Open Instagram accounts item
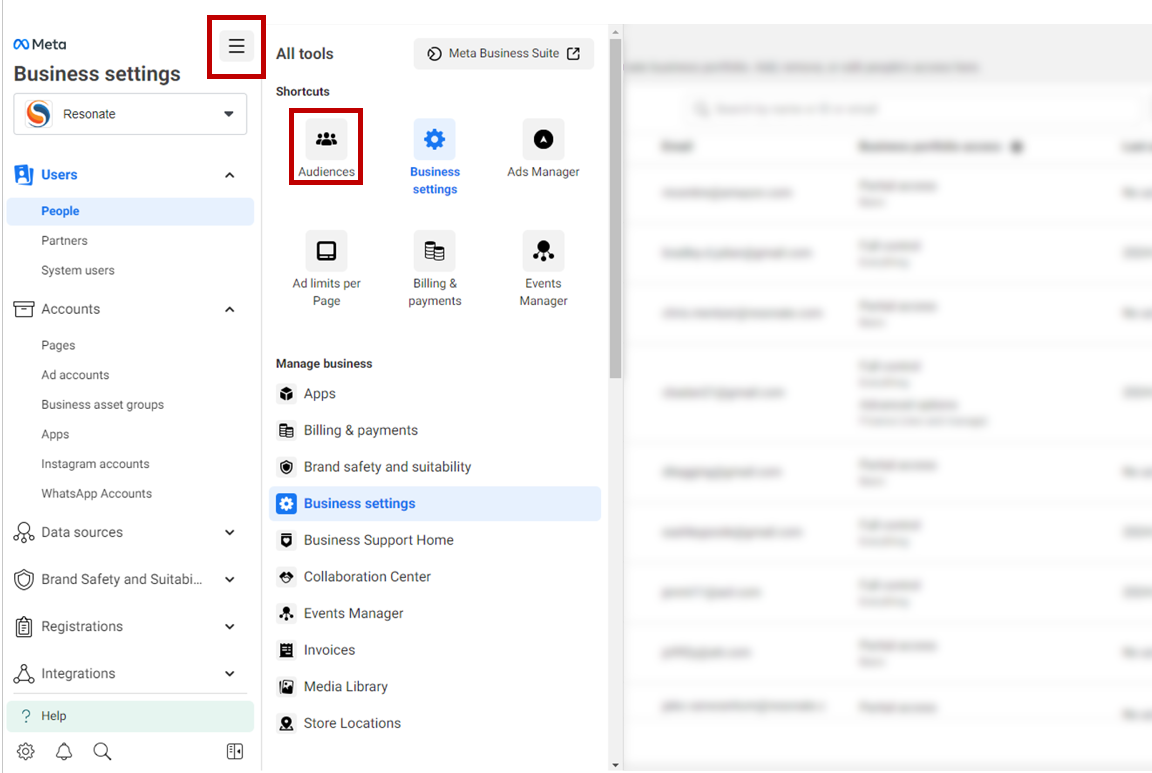The image size is (1152, 773). (95, 464)
